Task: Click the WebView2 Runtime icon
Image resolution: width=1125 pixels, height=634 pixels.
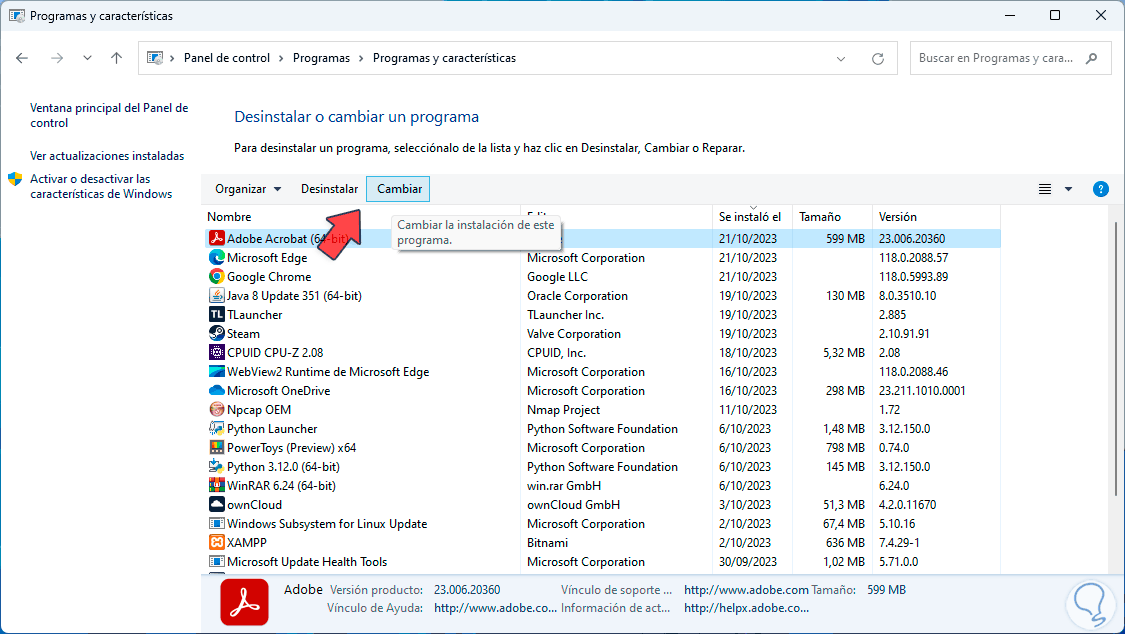Action: coord(216,372)
